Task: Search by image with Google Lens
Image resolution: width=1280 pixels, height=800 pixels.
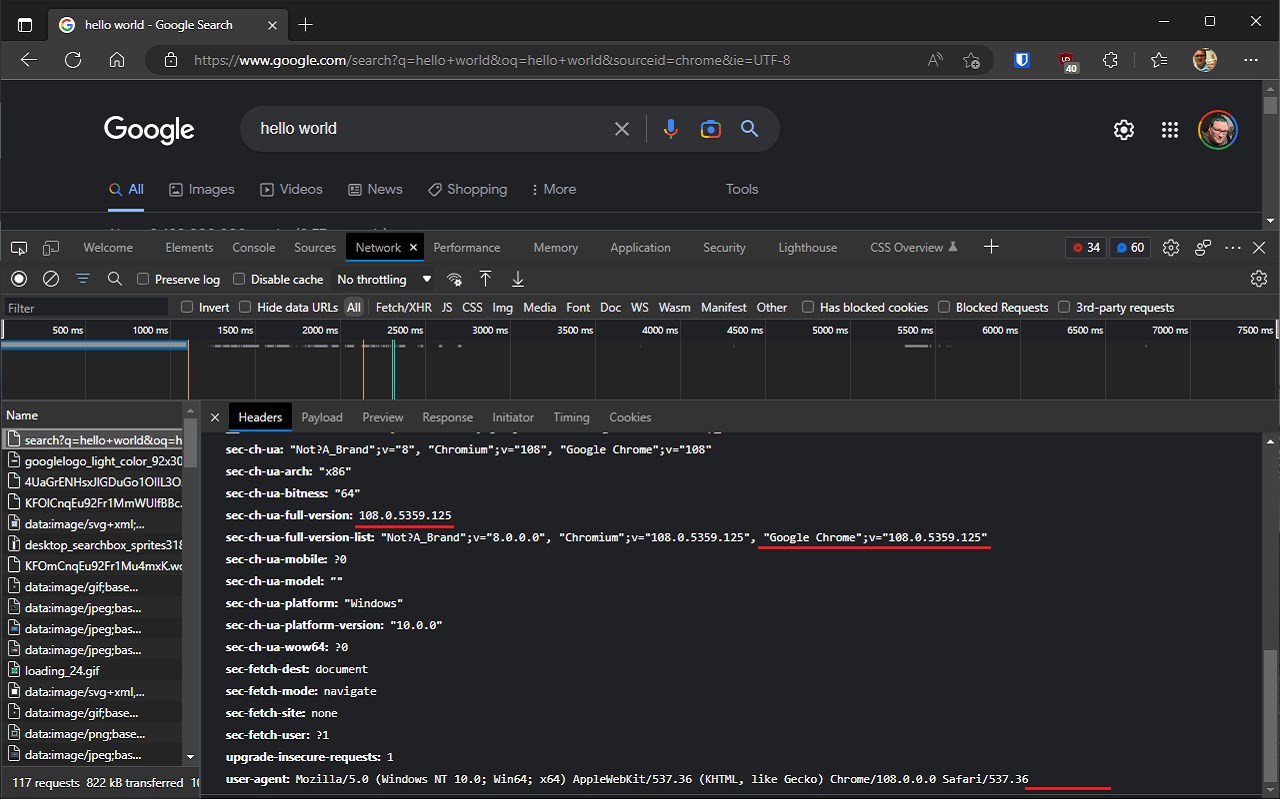Action: 711,129
